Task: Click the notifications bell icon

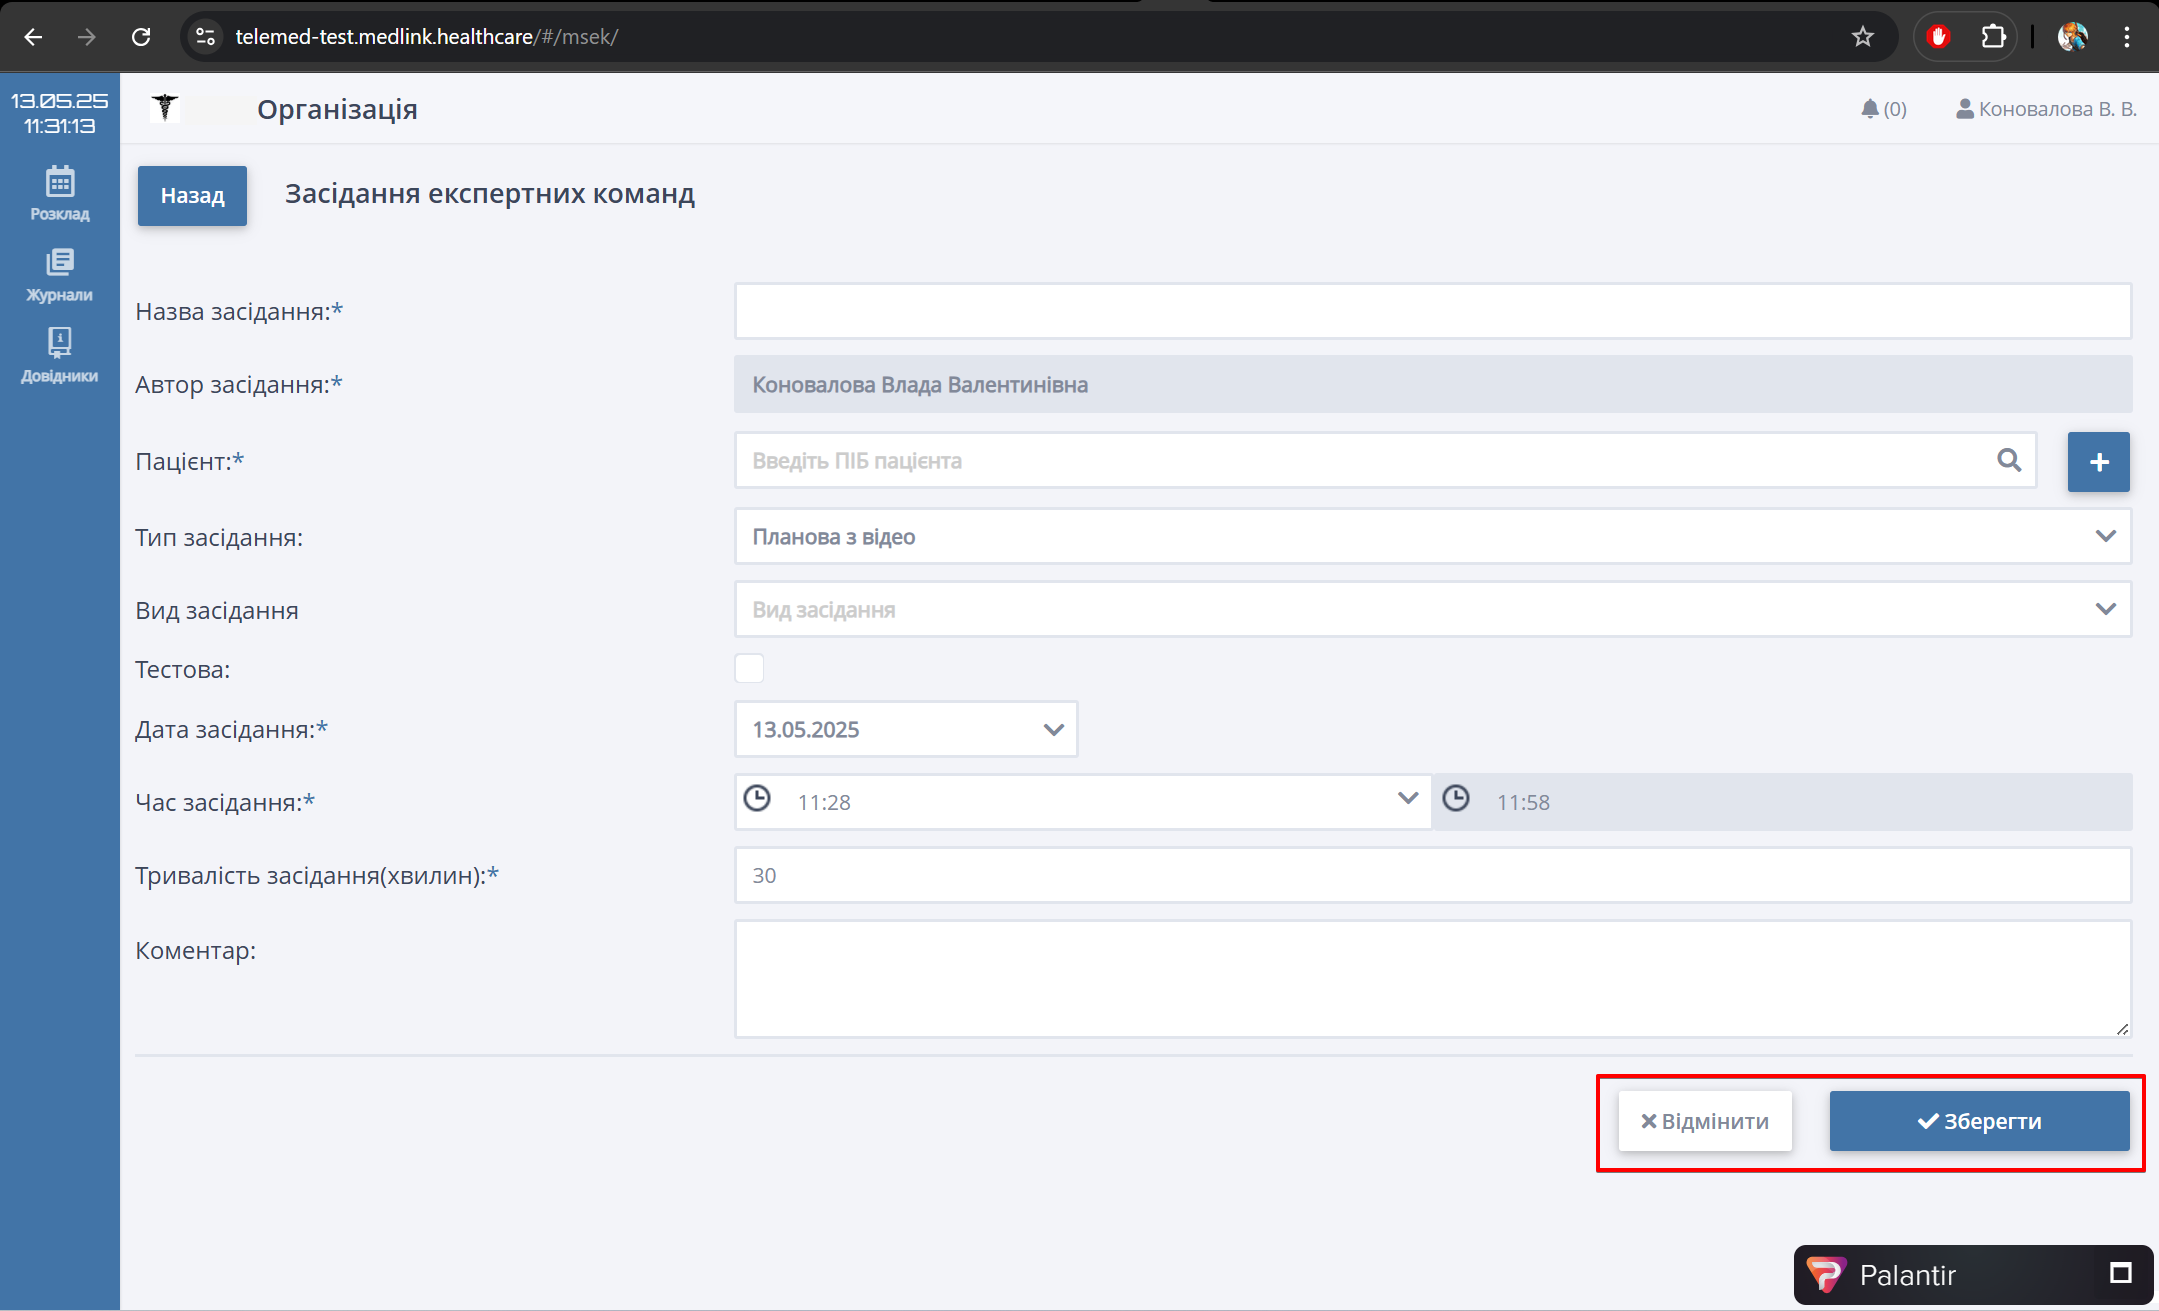Action: (1869, 109)
